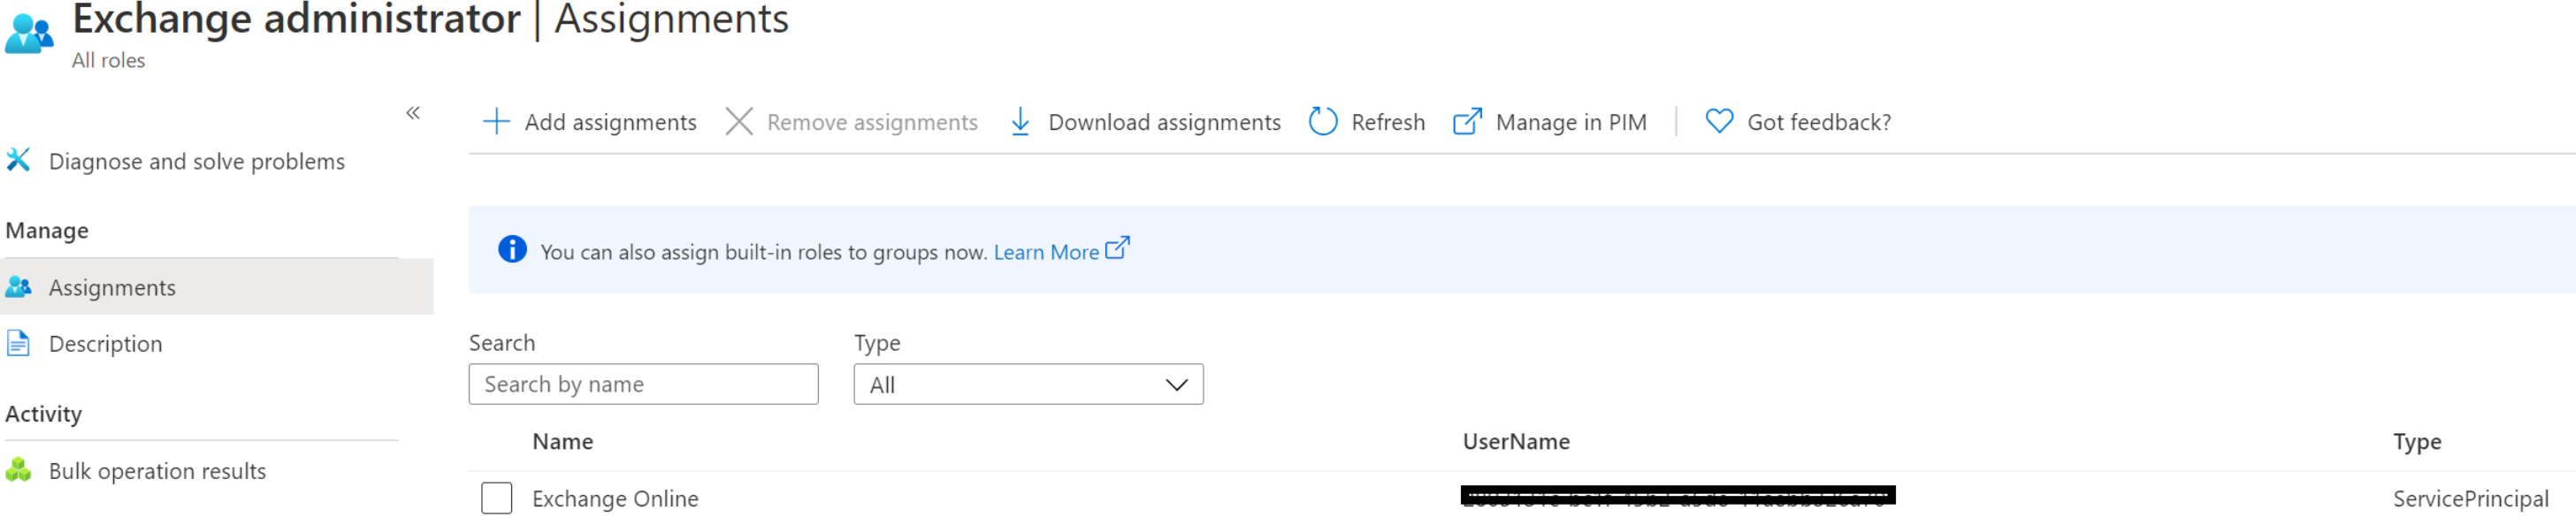
Task: Click the external link icon beside Learn More
Action: [1118, 247]
